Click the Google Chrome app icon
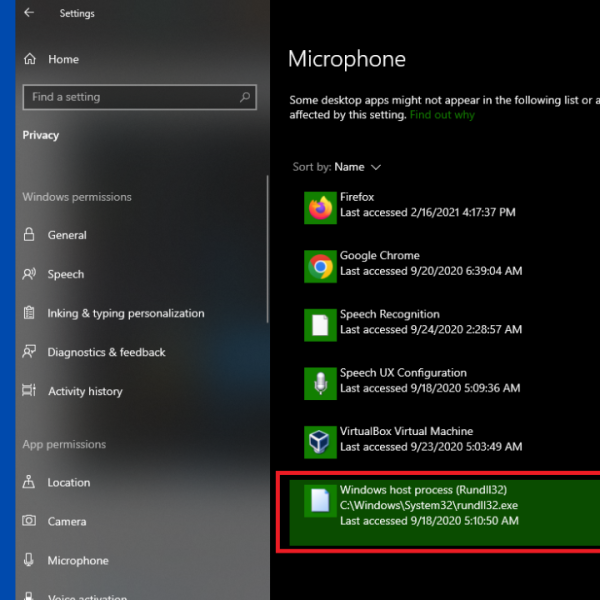600x600 pixels. [x=320, y=266]
